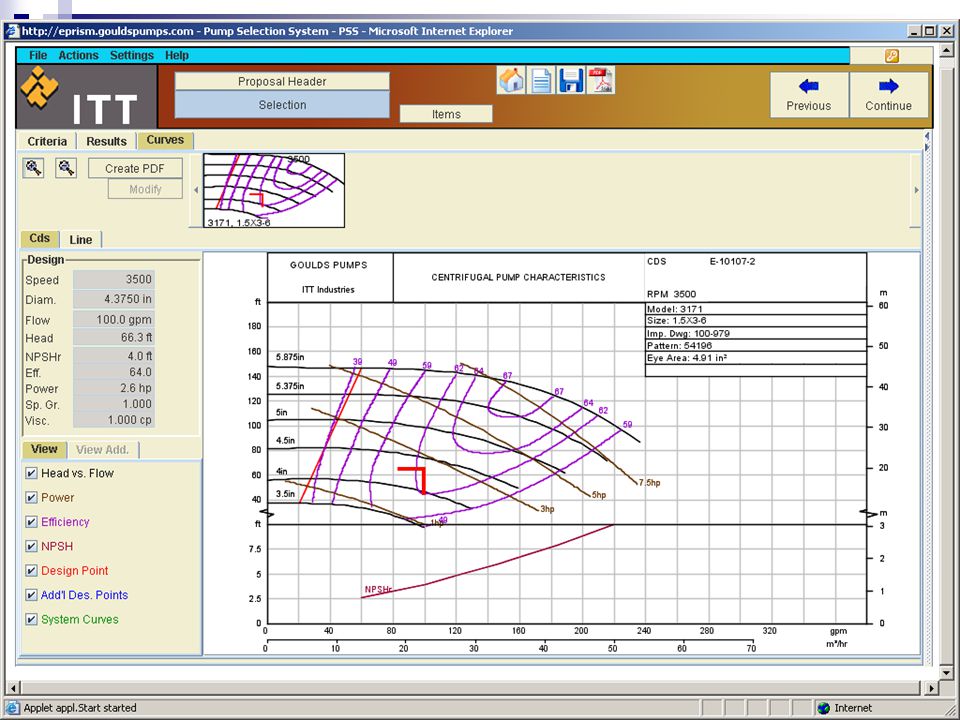Select the Curves tab
The height and width of the screenshot is (720, 960).
point(165,140)
